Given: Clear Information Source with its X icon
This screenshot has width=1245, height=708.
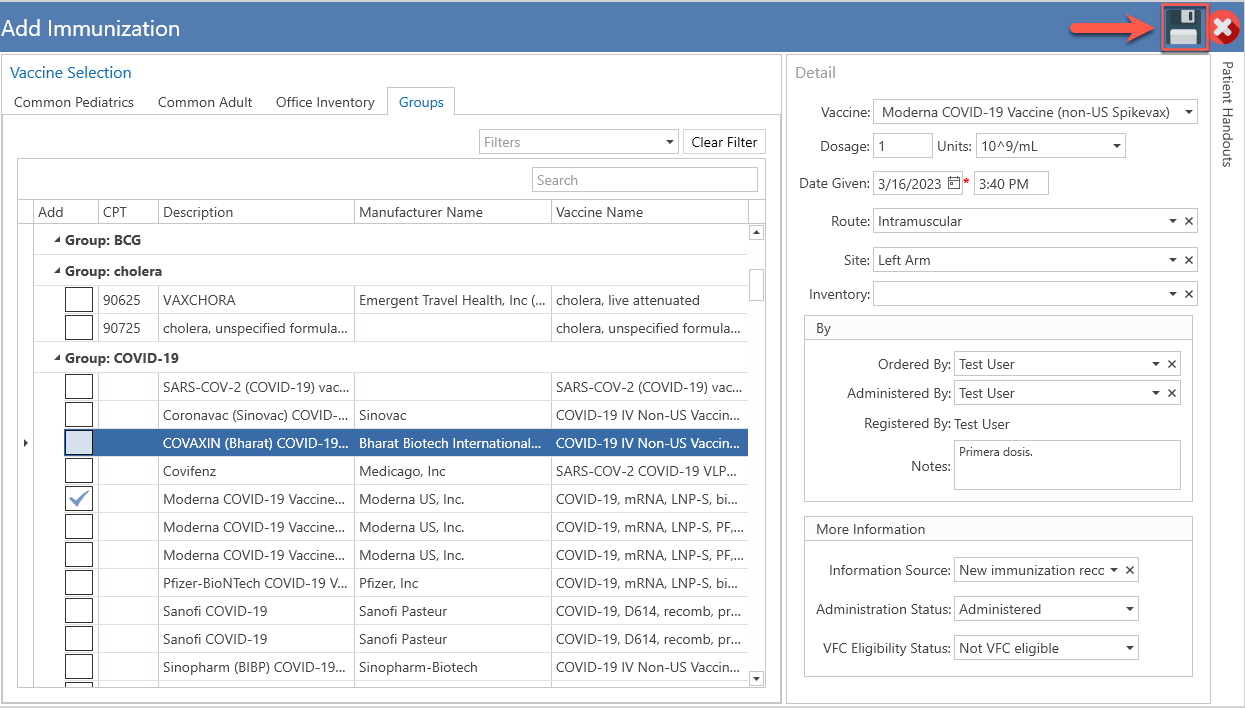Looking at the screenshot, I should (x=1130, y=570).
